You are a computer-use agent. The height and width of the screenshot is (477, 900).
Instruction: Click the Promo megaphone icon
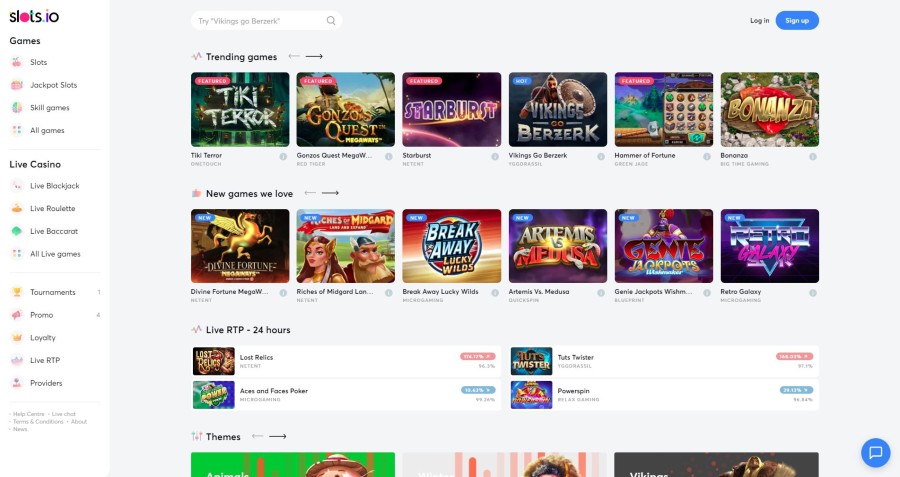coord(17,315)
